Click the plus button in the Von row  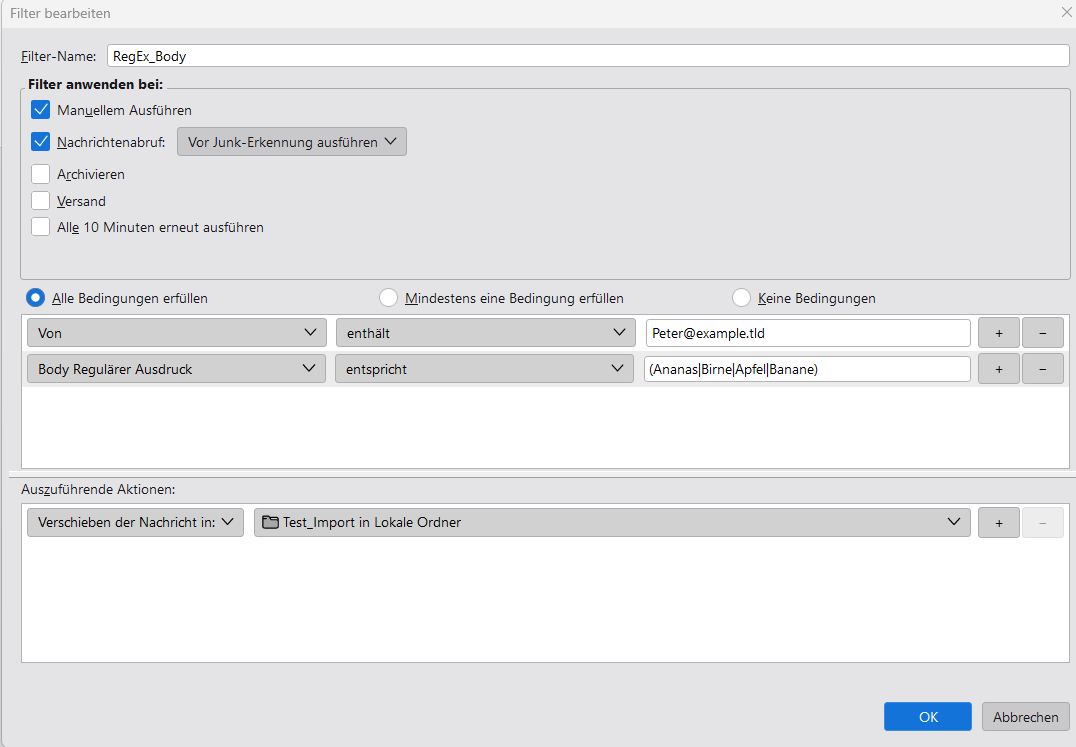[998, 334]
